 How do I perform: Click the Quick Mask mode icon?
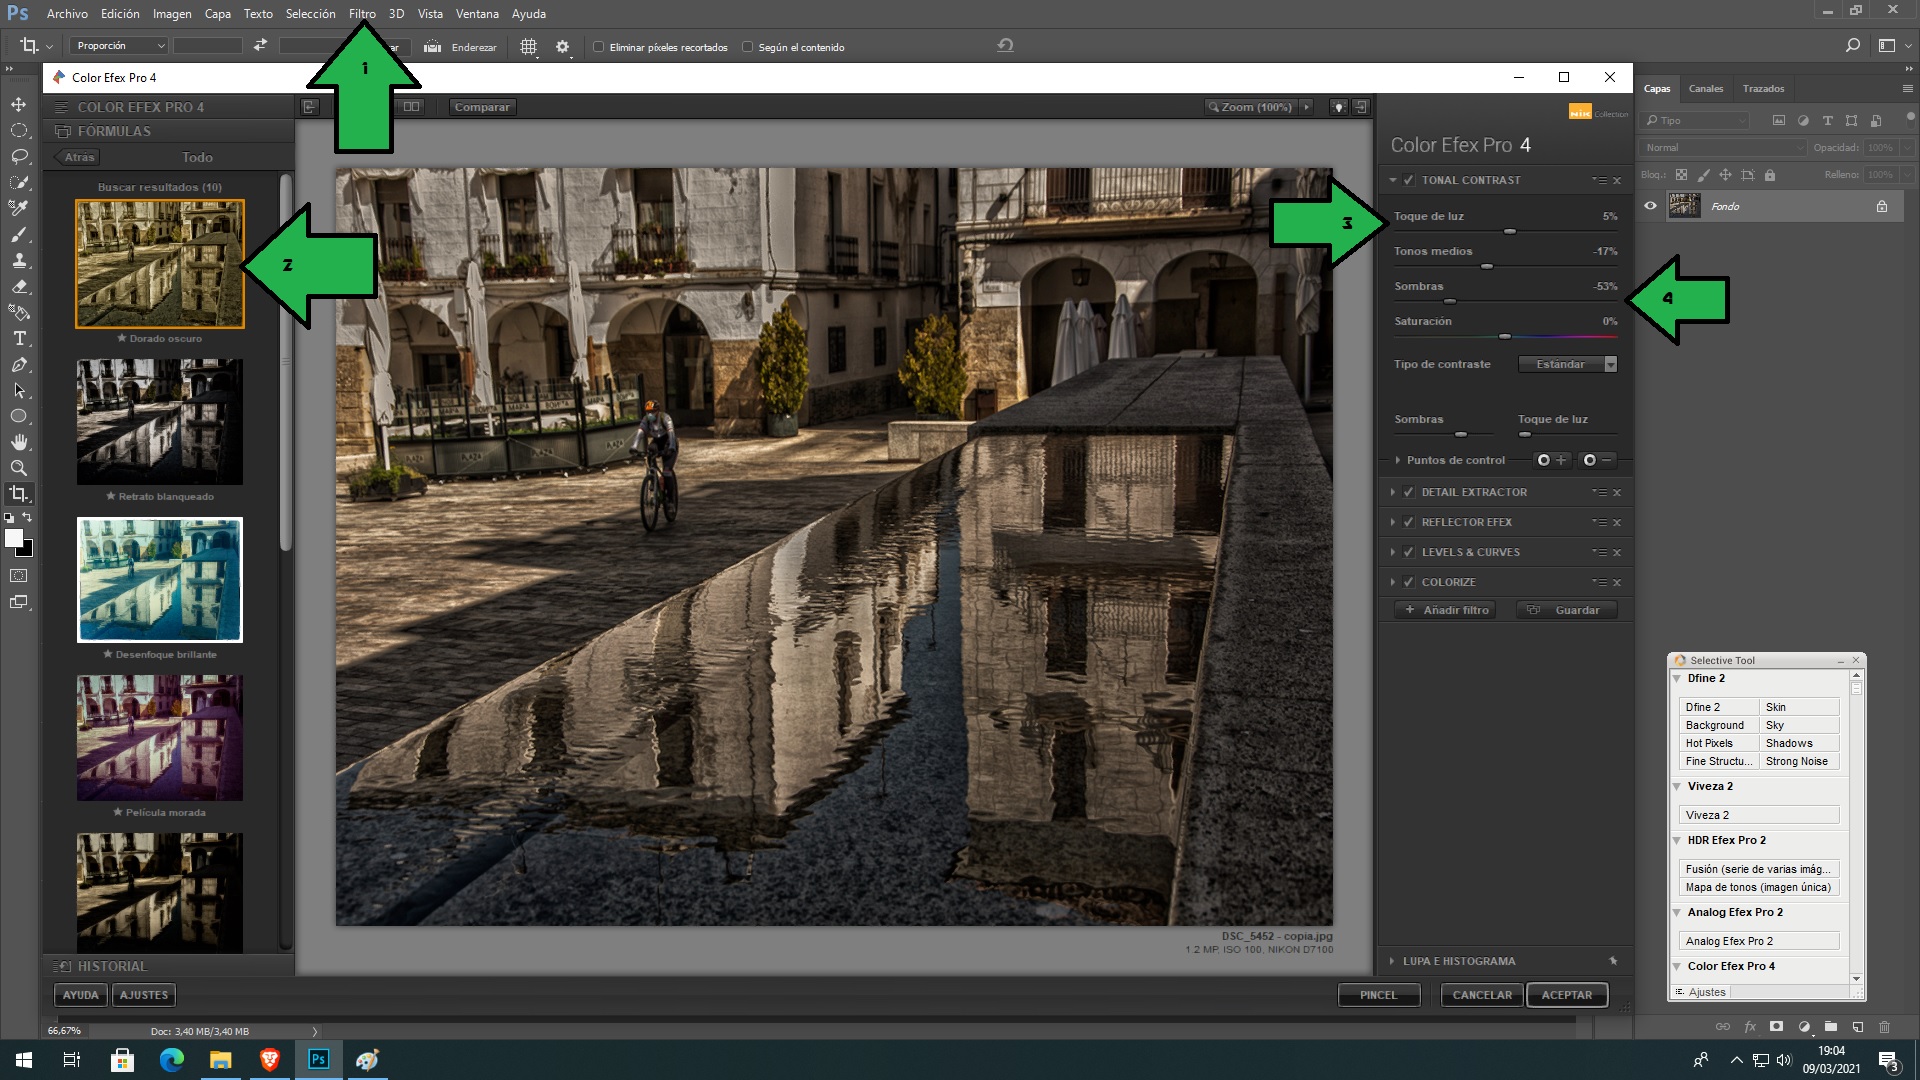(19, 576)
